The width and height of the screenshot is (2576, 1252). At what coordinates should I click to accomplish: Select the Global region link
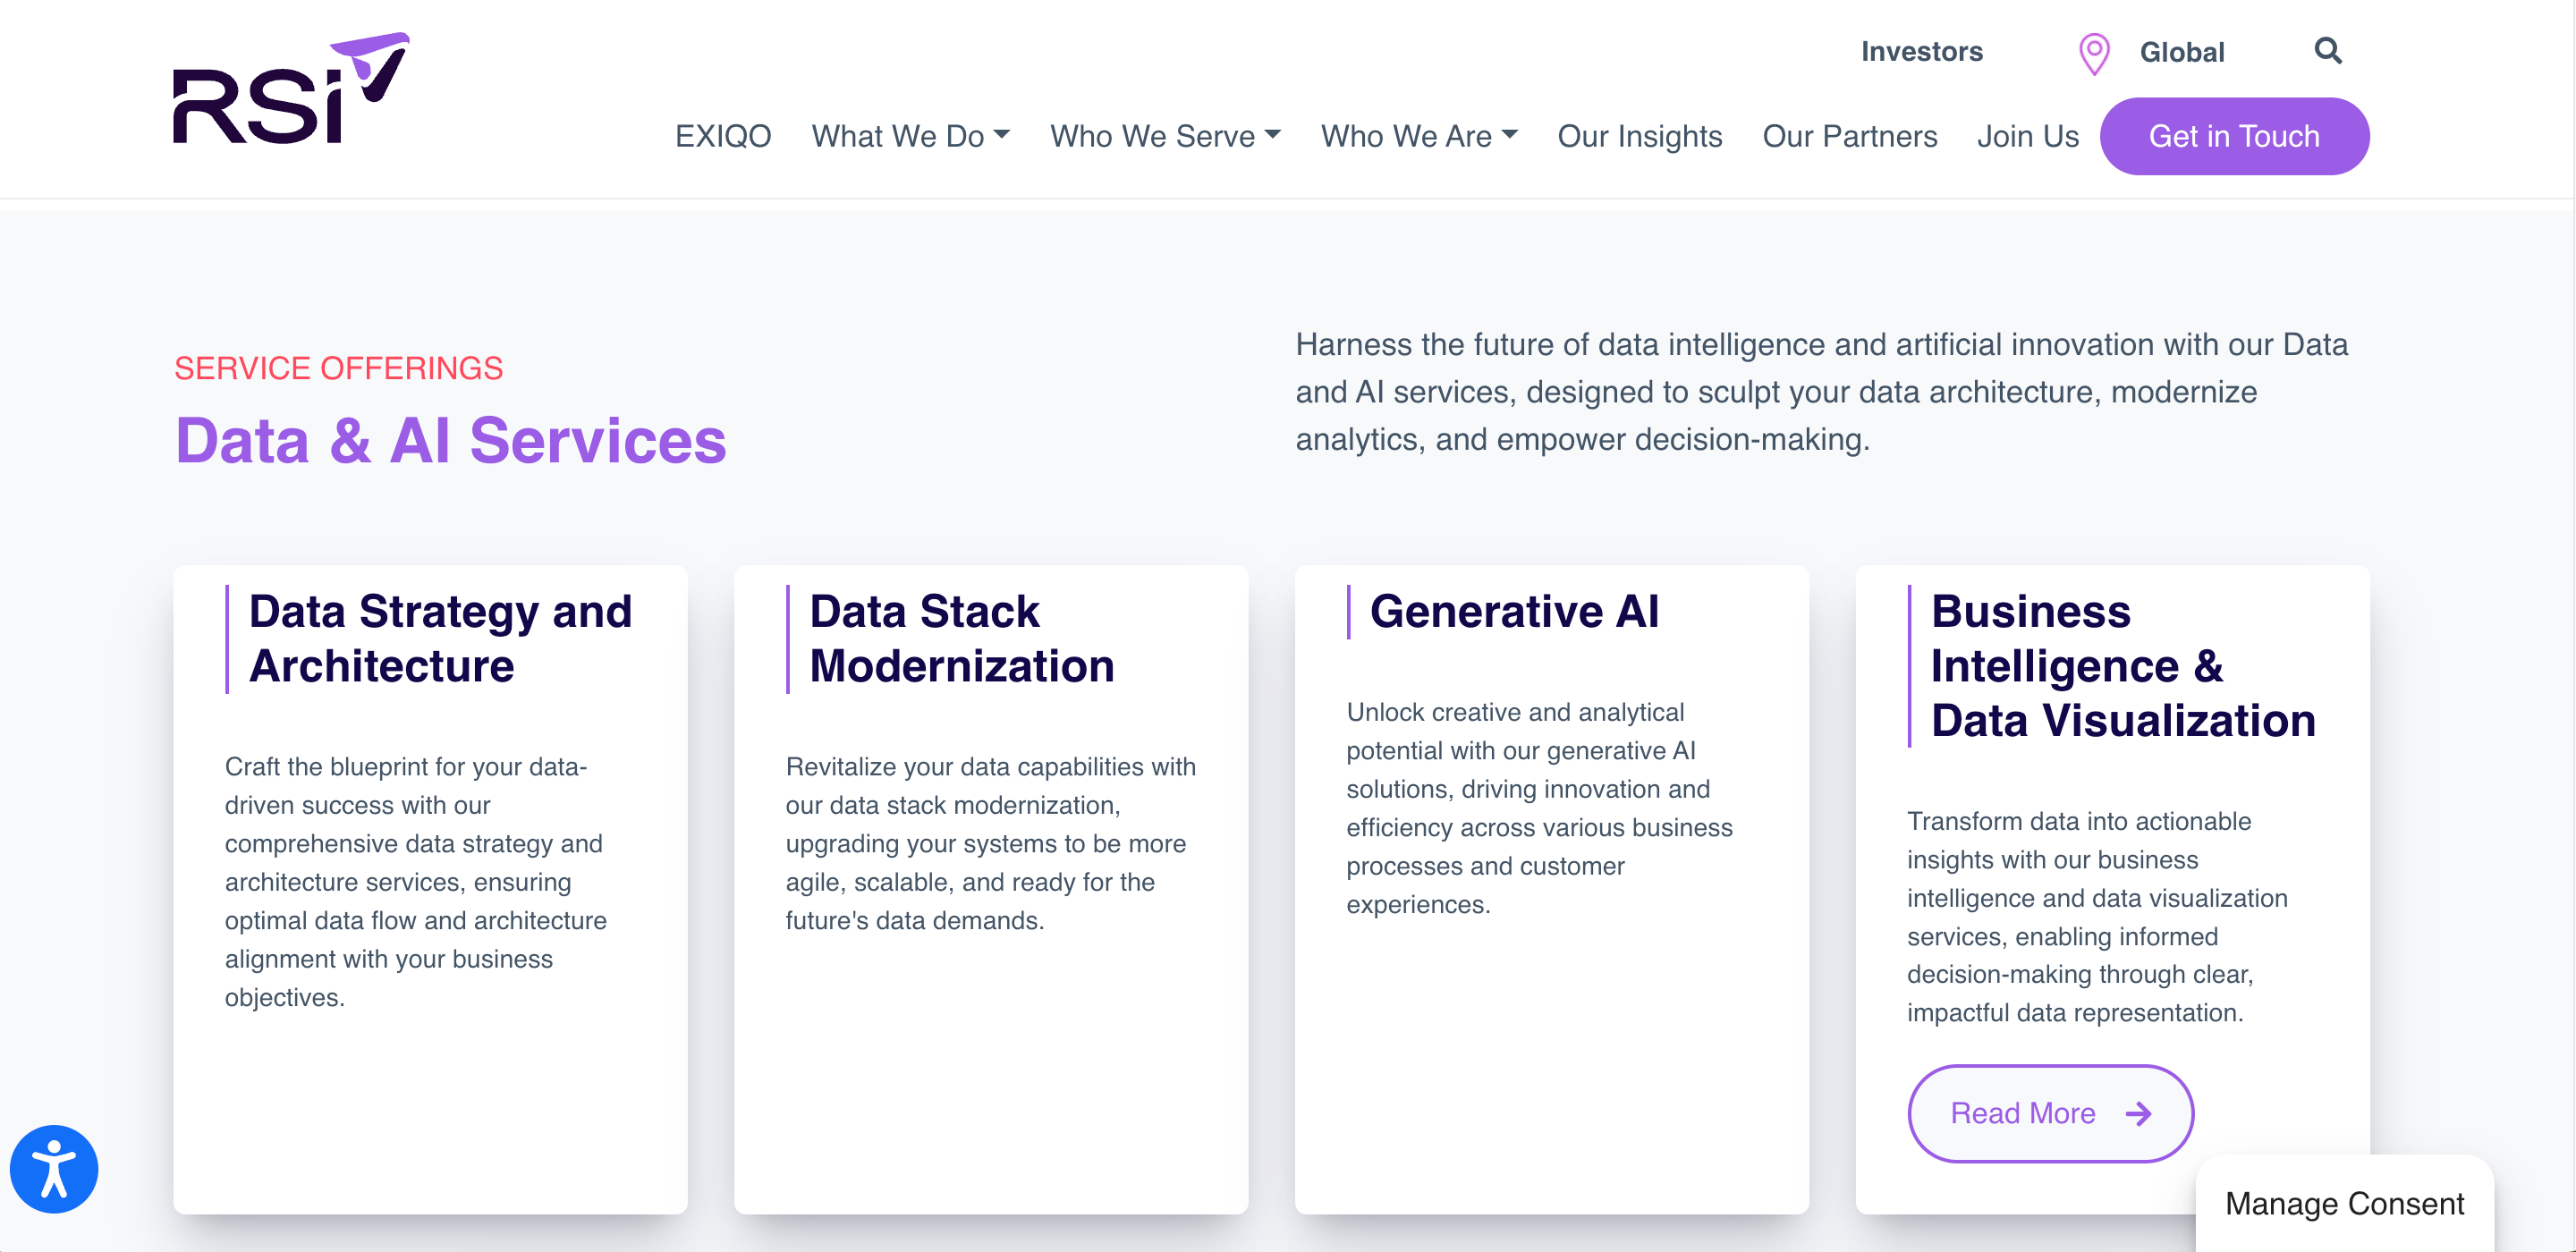pos(2181,53)
